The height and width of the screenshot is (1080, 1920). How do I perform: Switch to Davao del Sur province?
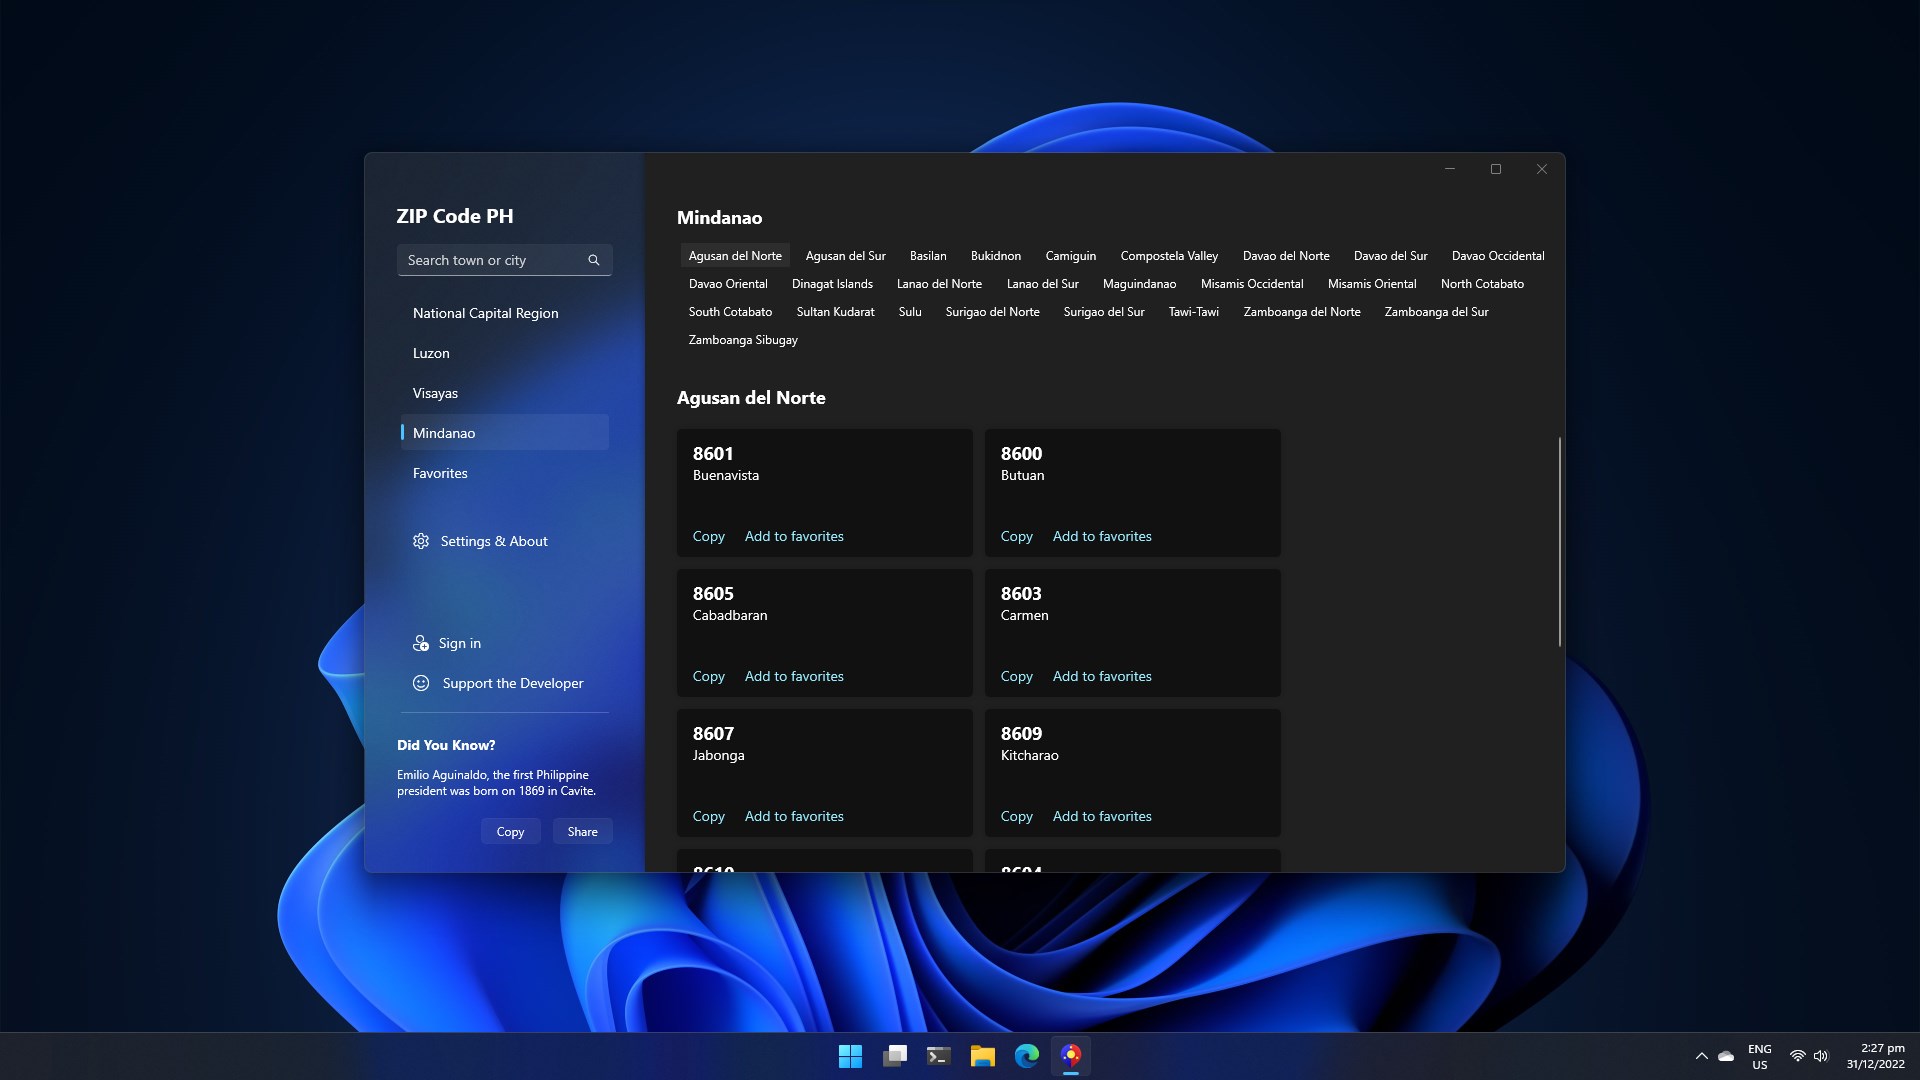pos(1390,256)
